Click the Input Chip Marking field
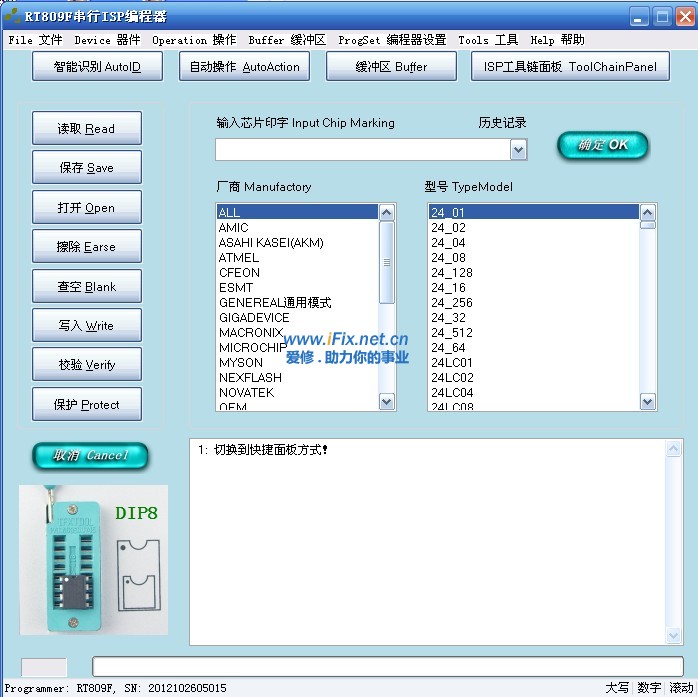698x697 pixels. pyautogui.click(x=362, y=150)
